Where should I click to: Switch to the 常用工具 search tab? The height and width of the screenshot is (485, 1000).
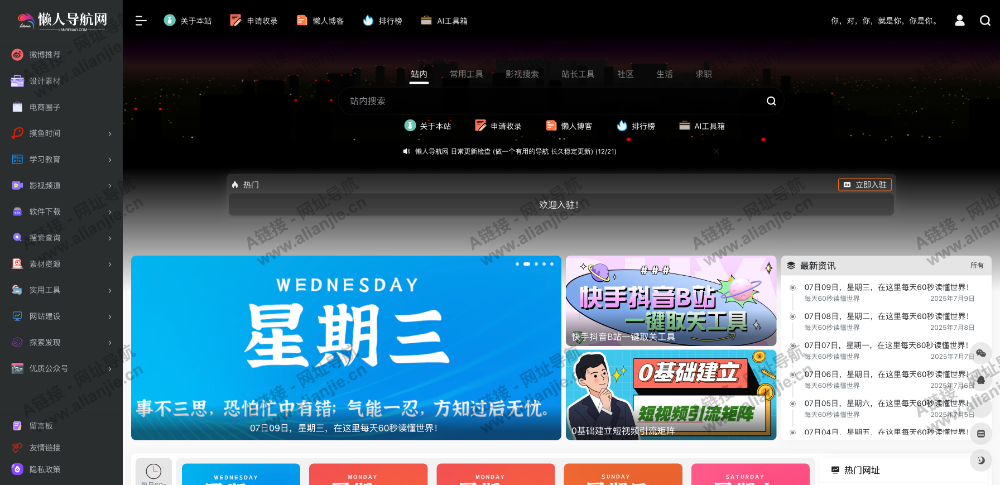pos(466,74)
